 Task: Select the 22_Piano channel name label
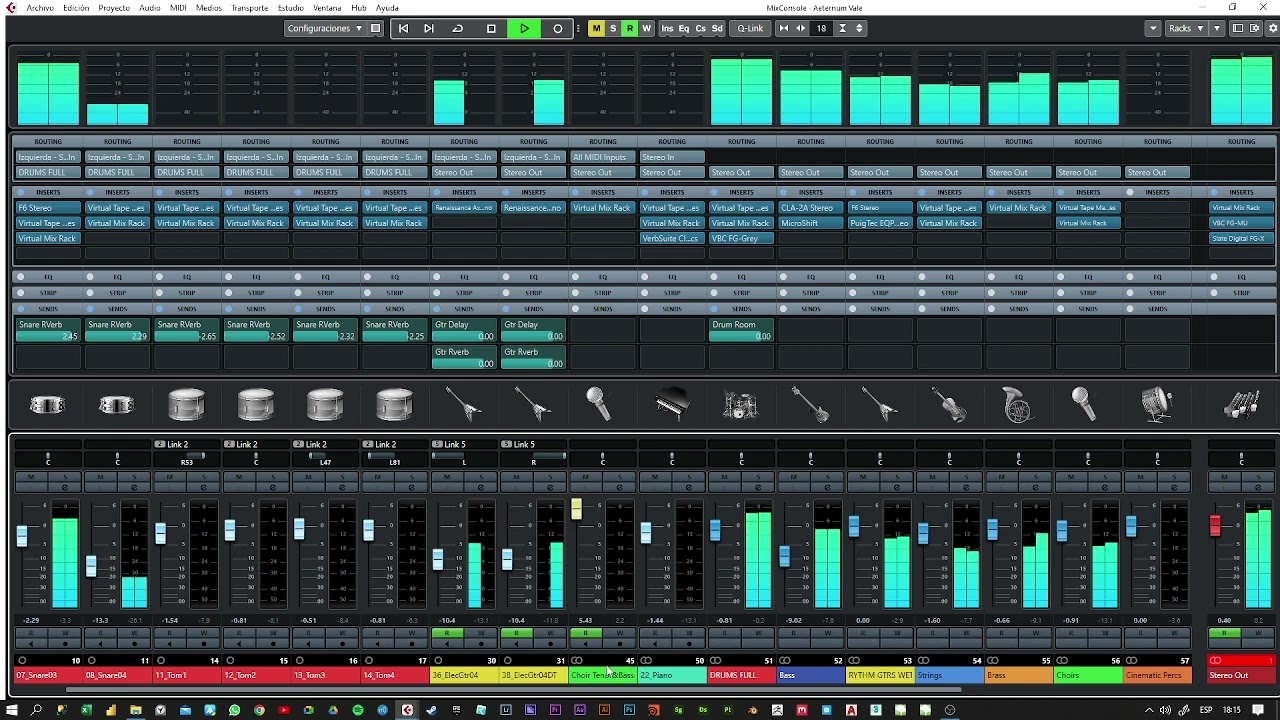[672, 675]
